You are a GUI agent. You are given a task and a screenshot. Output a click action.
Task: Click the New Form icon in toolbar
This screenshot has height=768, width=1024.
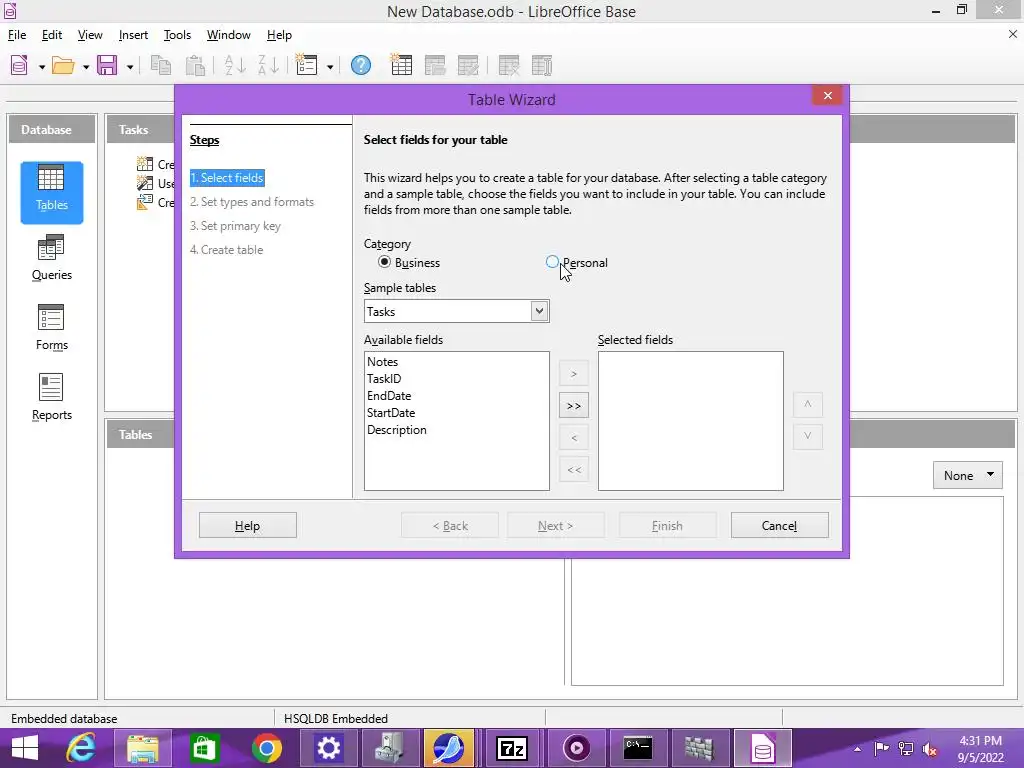(x=306, y=65)
